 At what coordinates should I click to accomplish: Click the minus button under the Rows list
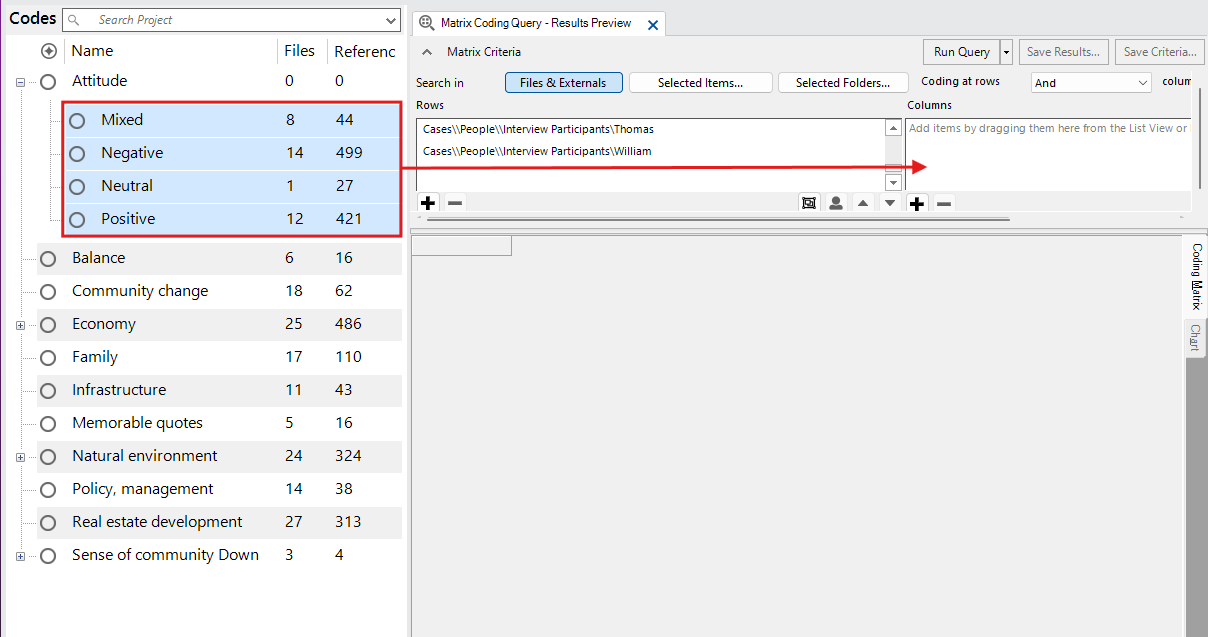click(x=455, y=203)
